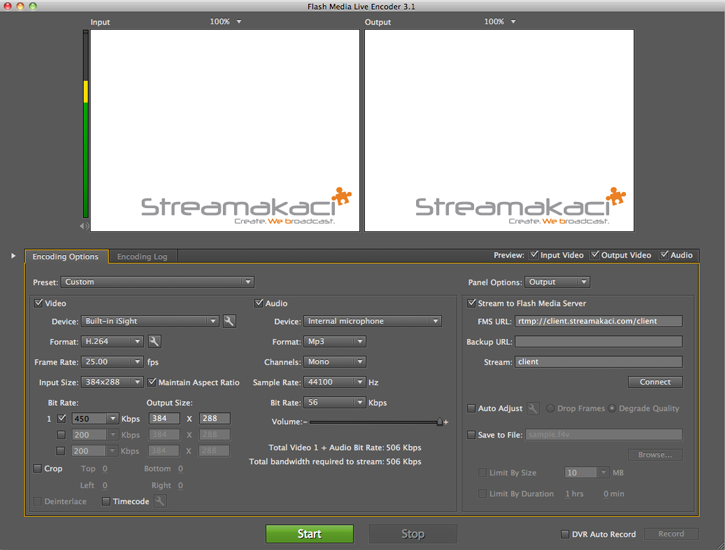The image size is (725, 550).
Task: Open audio Bit Rate 56 dropdown
Action: (334, 403)
